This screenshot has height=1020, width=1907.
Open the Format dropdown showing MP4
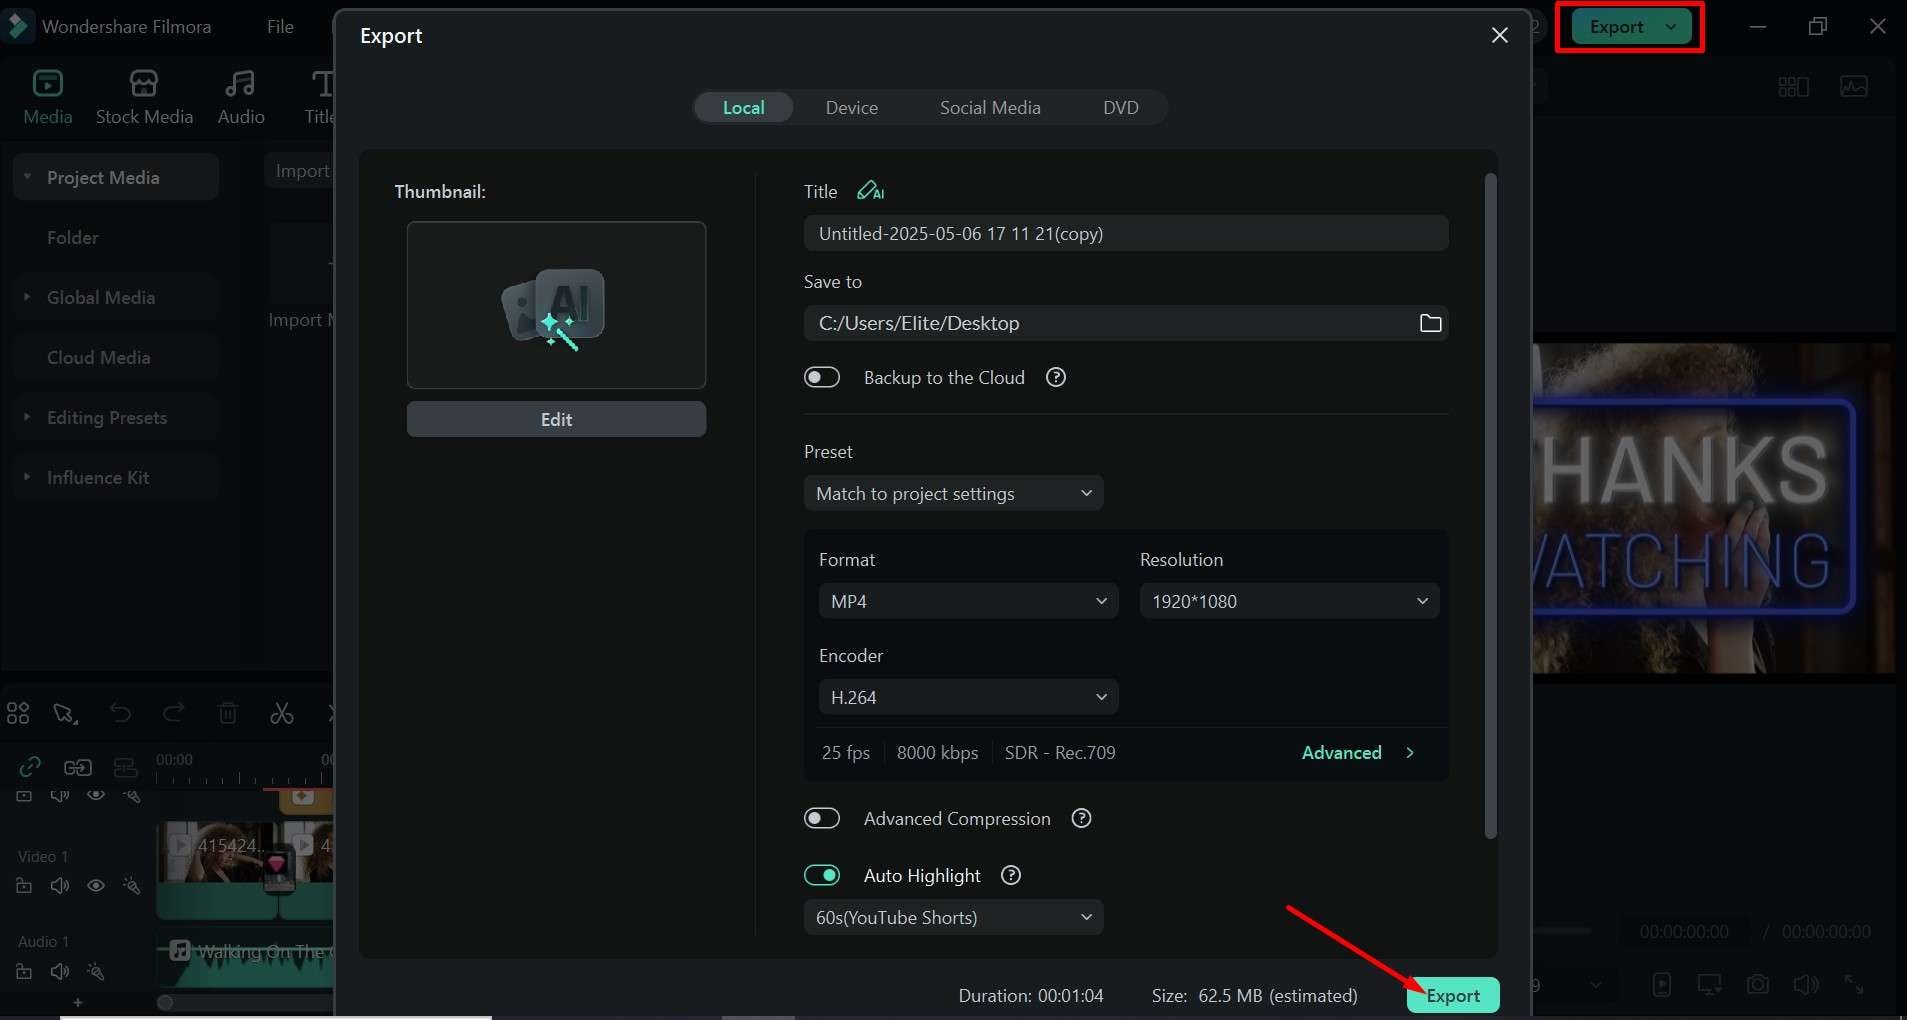click(967, 601)
